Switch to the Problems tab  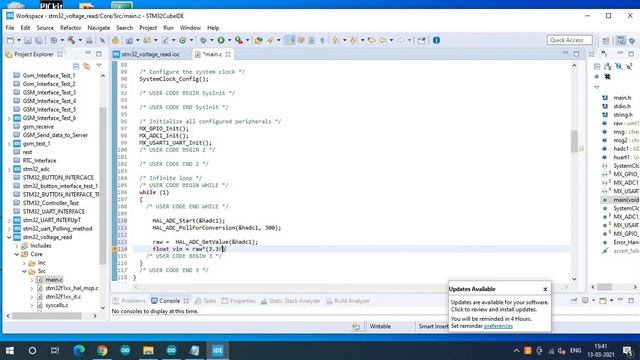(x=129, y=301)
